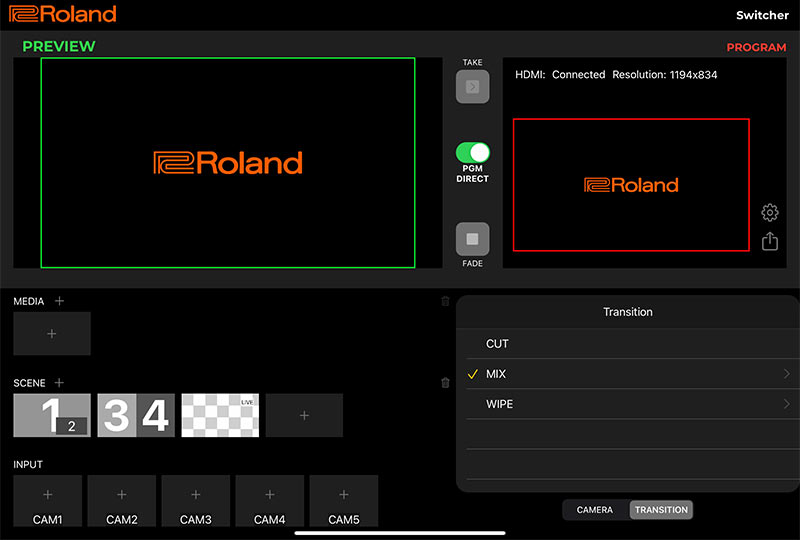Click the TAKE button icon
The width and height of the screenshot is (800, 540).
pyautogui.click(x=472, y=87)
